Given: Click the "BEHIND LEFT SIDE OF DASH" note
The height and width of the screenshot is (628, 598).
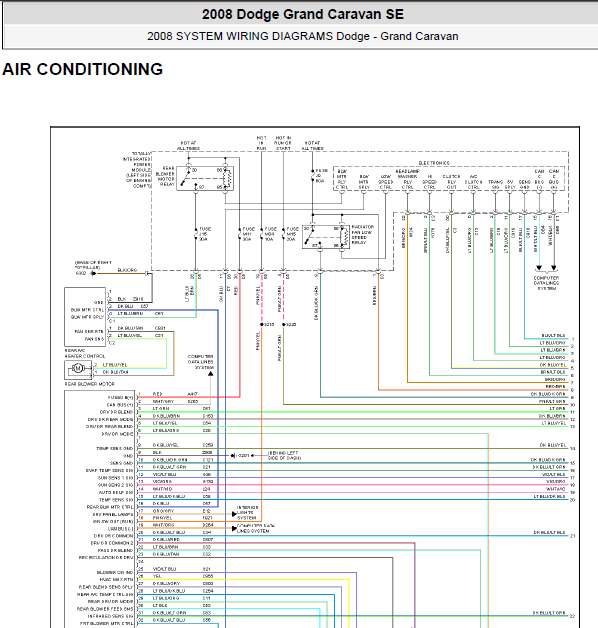Looking at the screenshot, I should [284, 455].
